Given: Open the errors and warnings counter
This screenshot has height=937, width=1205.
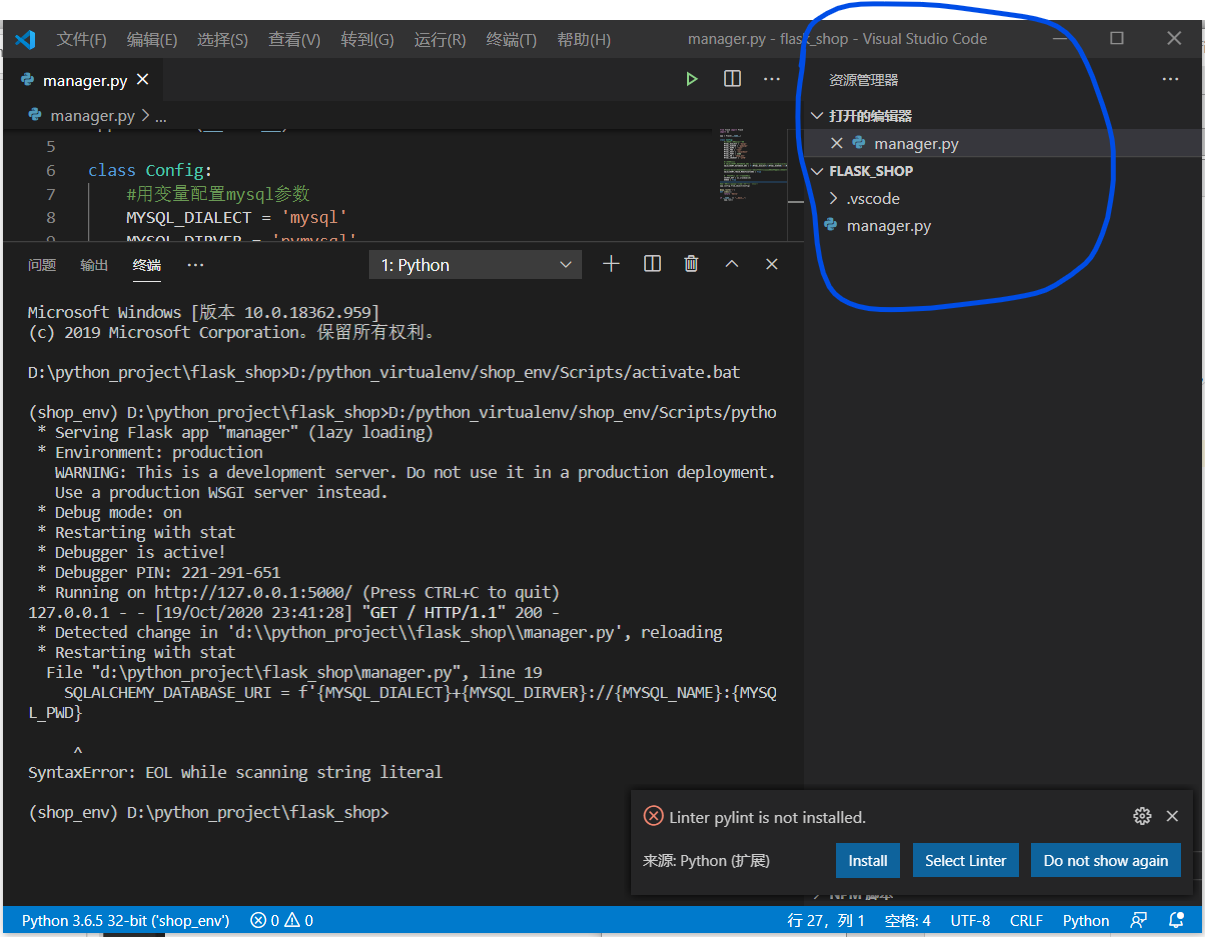Looking at the screenshot, I should (x=281, y=920).
